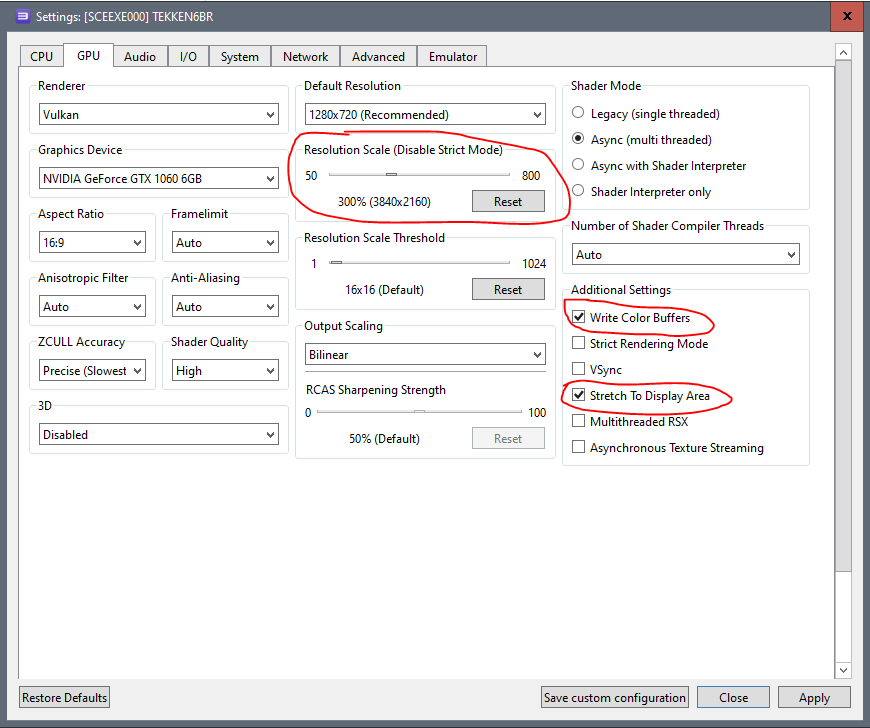
Task: Click the RPCS3 app icon in title bar
Action: (x=21, y=16)
